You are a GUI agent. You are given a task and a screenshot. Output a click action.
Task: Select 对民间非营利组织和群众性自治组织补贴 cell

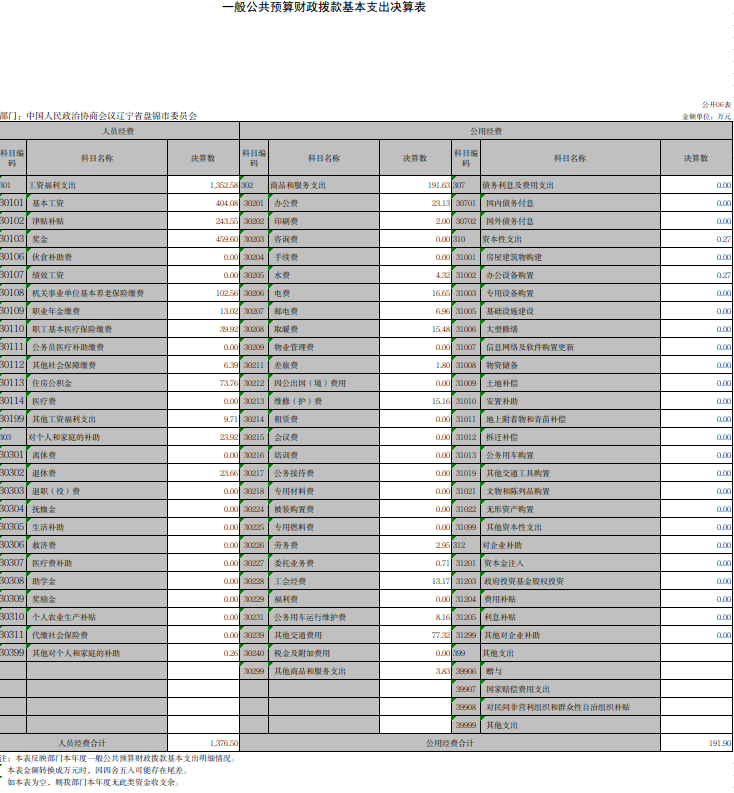tap(570, 707)
